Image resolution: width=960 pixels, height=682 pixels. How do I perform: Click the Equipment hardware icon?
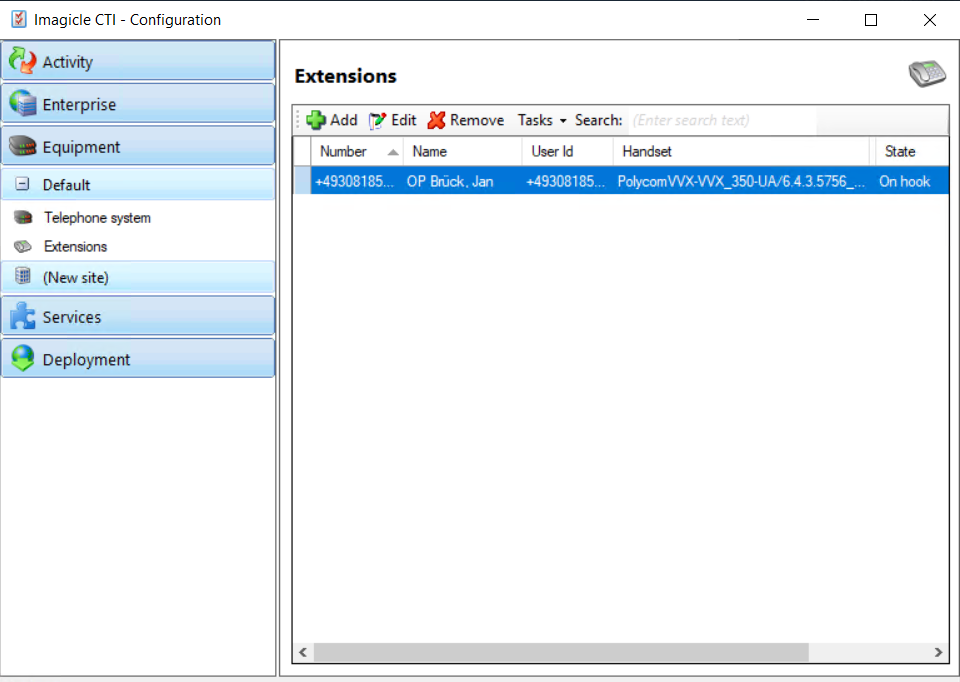[x=22, y=147]
